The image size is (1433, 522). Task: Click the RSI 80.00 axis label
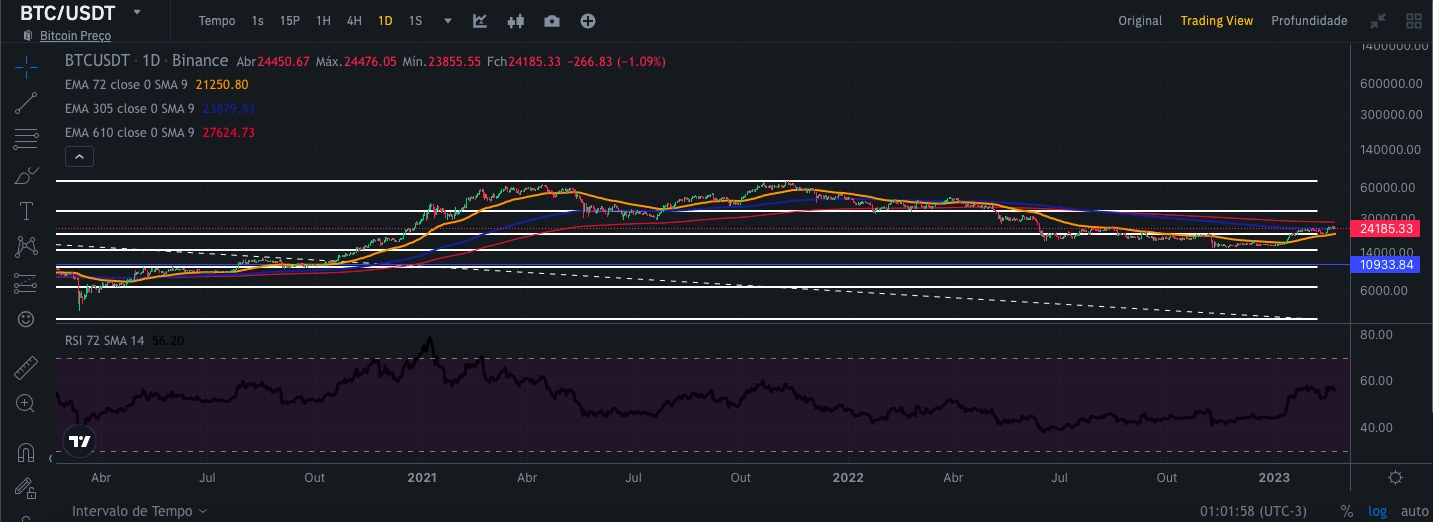(1378, 335)
